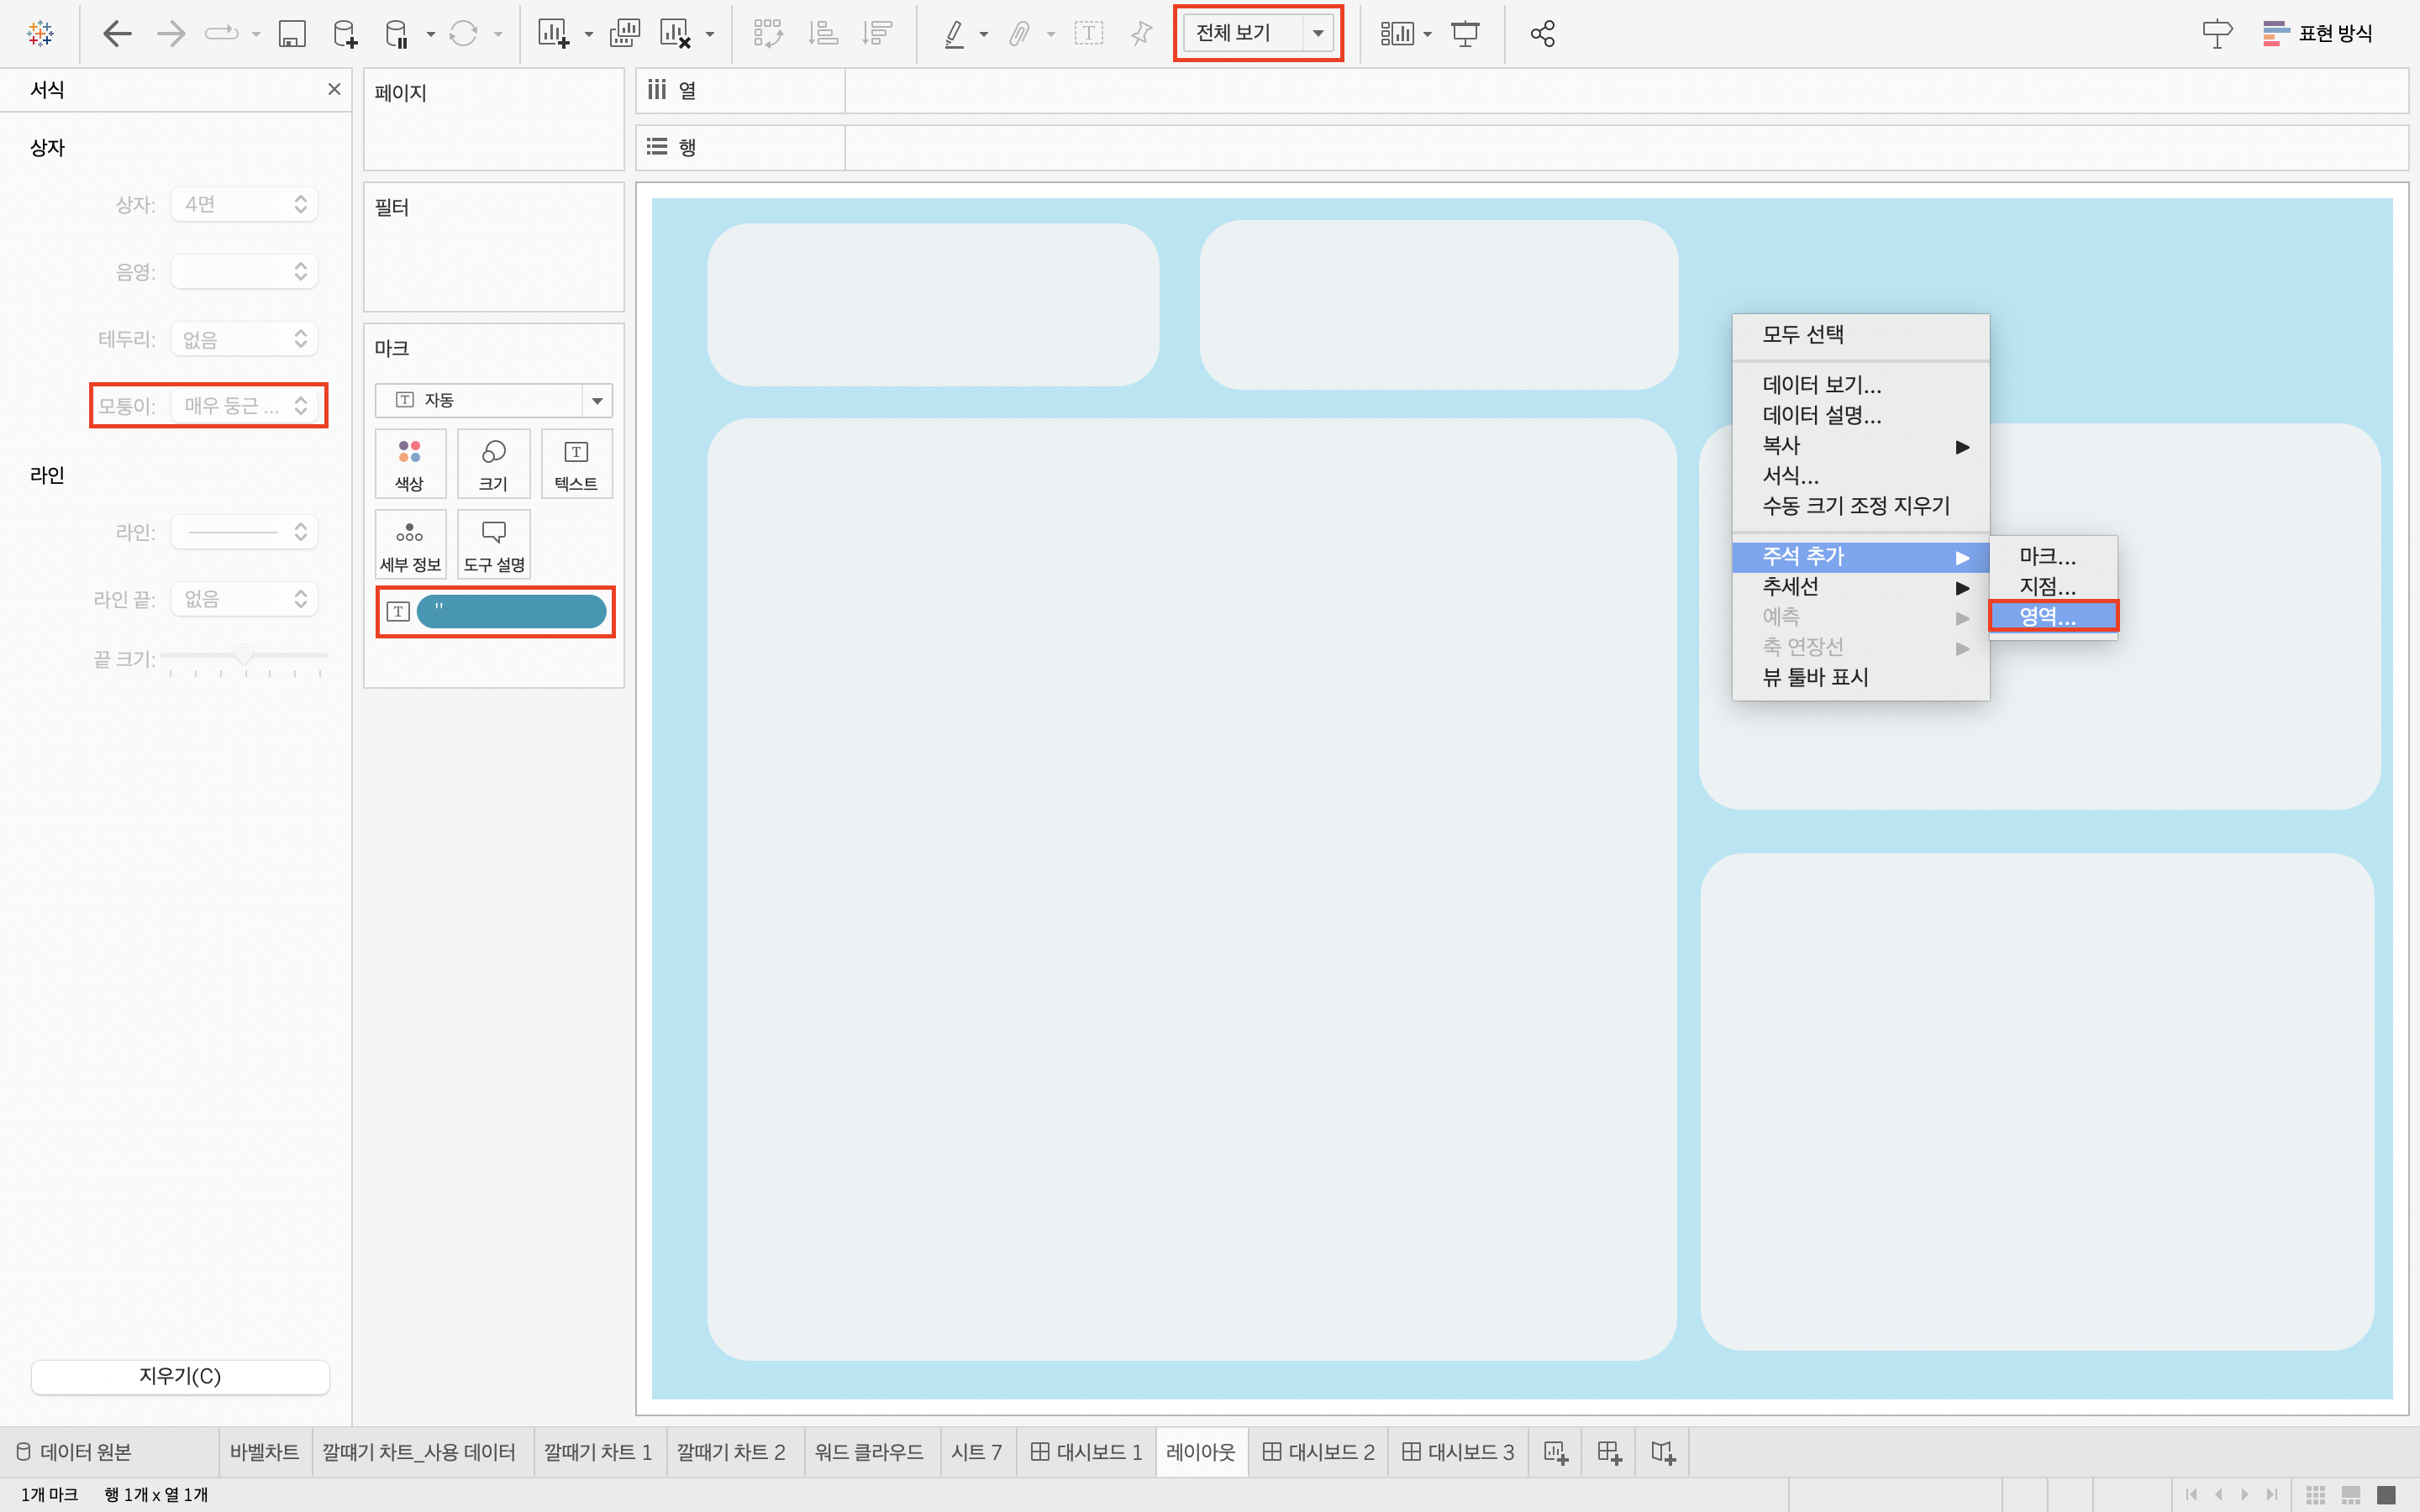Click the 끝 크기 slider
Screen dimensions: 2420x1512
pyautogui.click(x=244, y=655)
